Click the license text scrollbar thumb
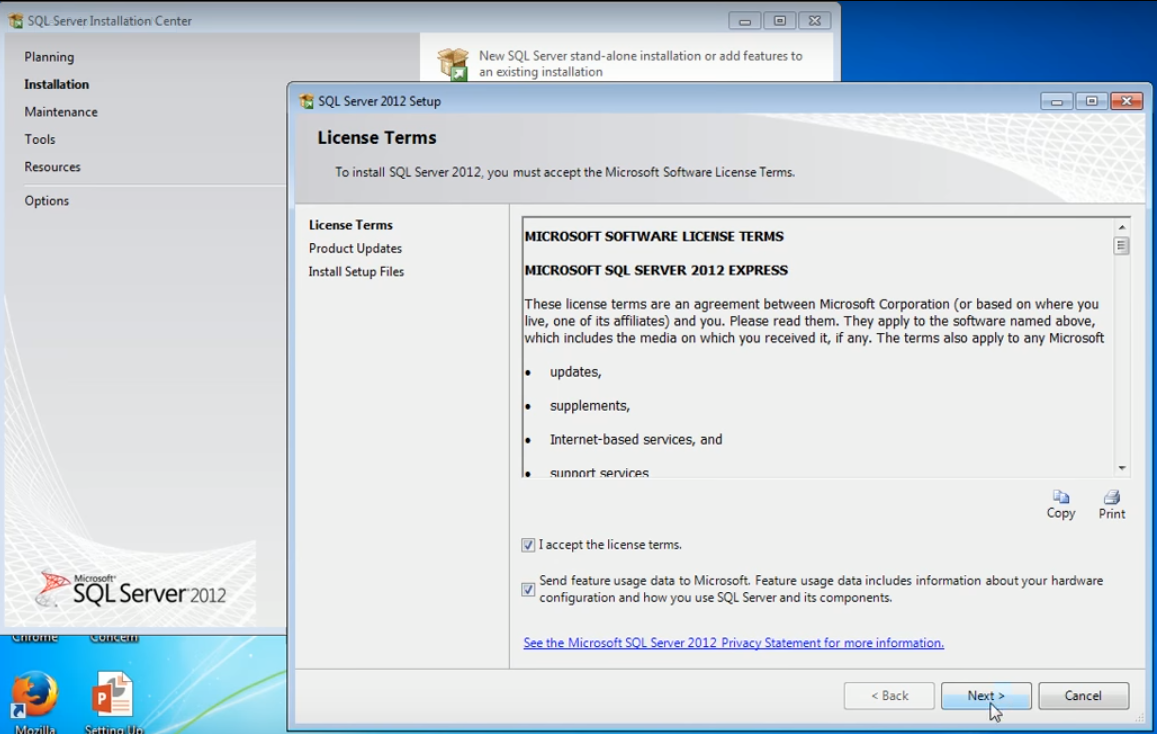The image size is (1157, 734). (x=1122, y=246)
